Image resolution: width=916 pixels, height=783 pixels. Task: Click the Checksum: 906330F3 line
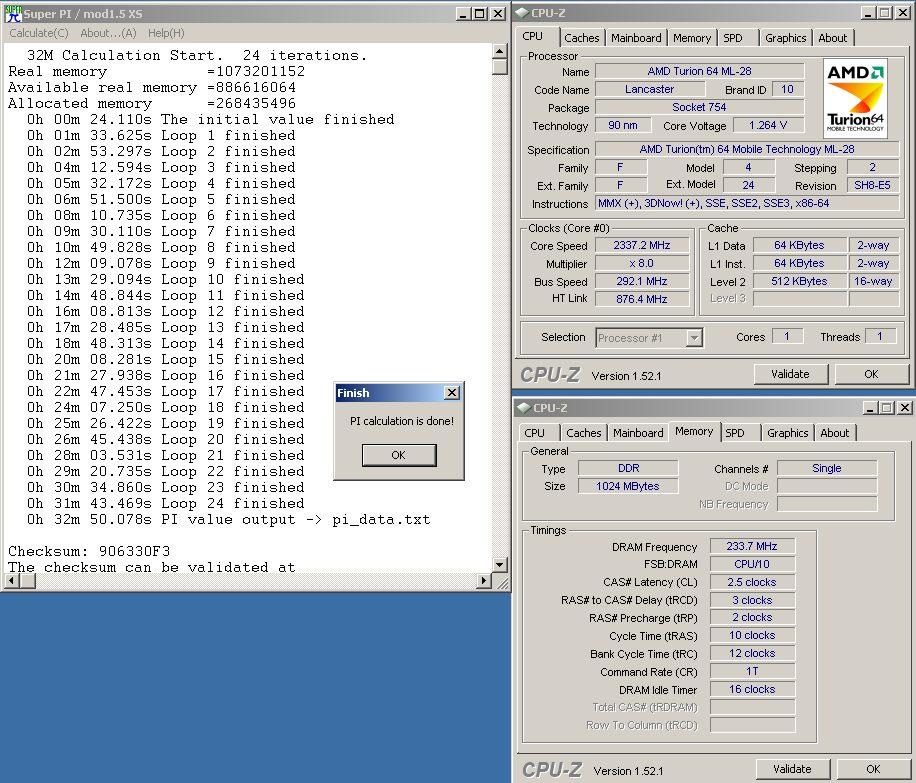click(89, 551)
